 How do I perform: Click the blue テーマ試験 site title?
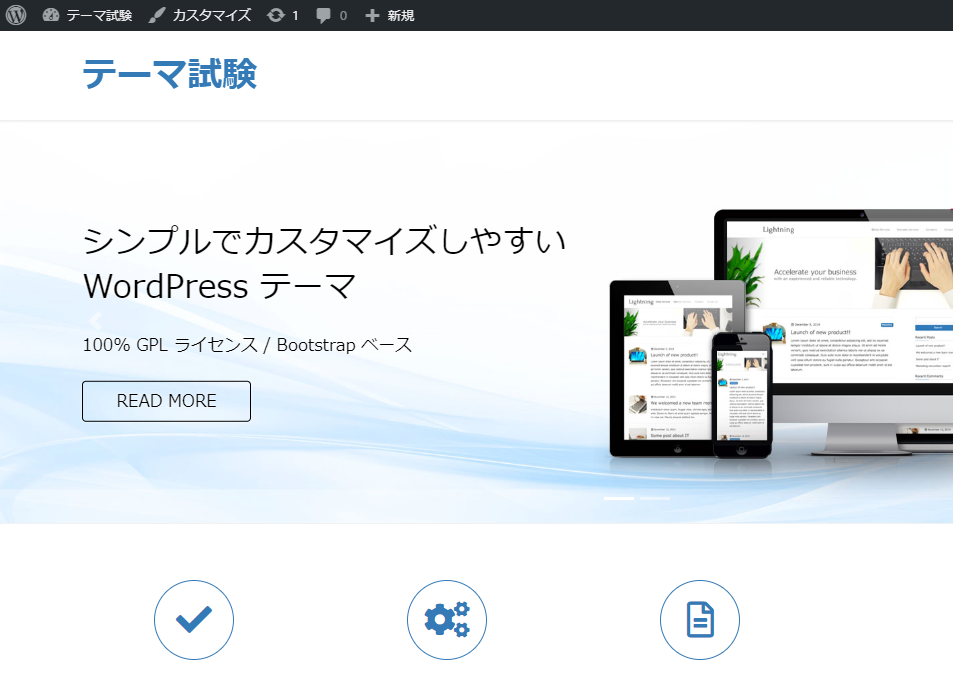[169, 74]
